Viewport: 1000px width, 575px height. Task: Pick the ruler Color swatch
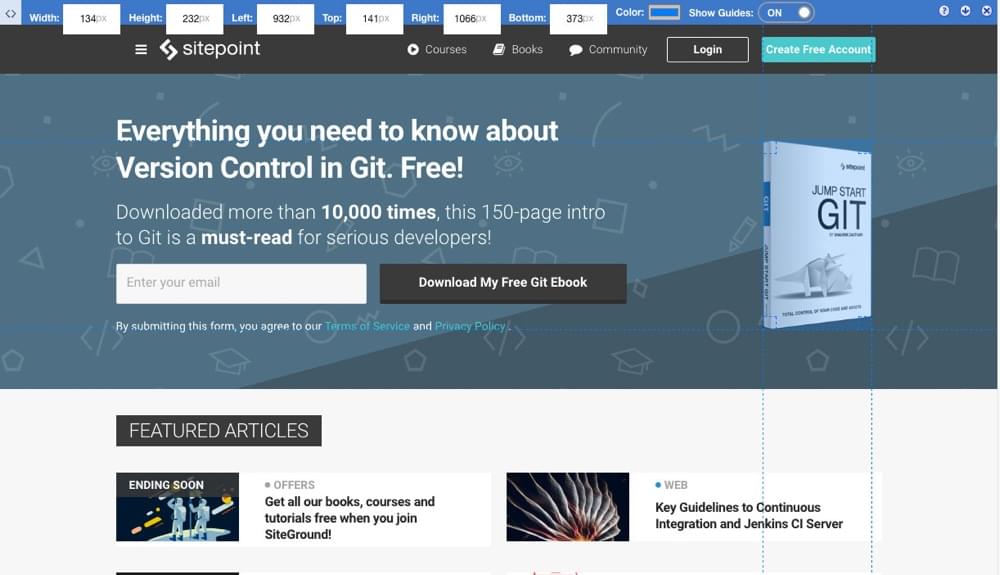click(x=664, y=13)
